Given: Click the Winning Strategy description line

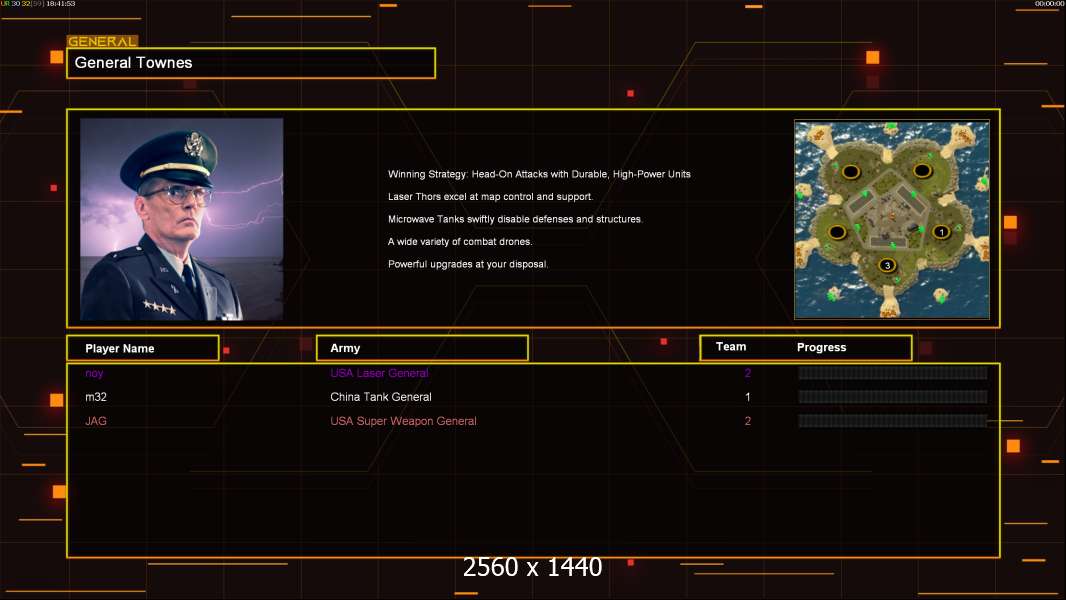Looking at the screenshot, I should coord(539,174).
